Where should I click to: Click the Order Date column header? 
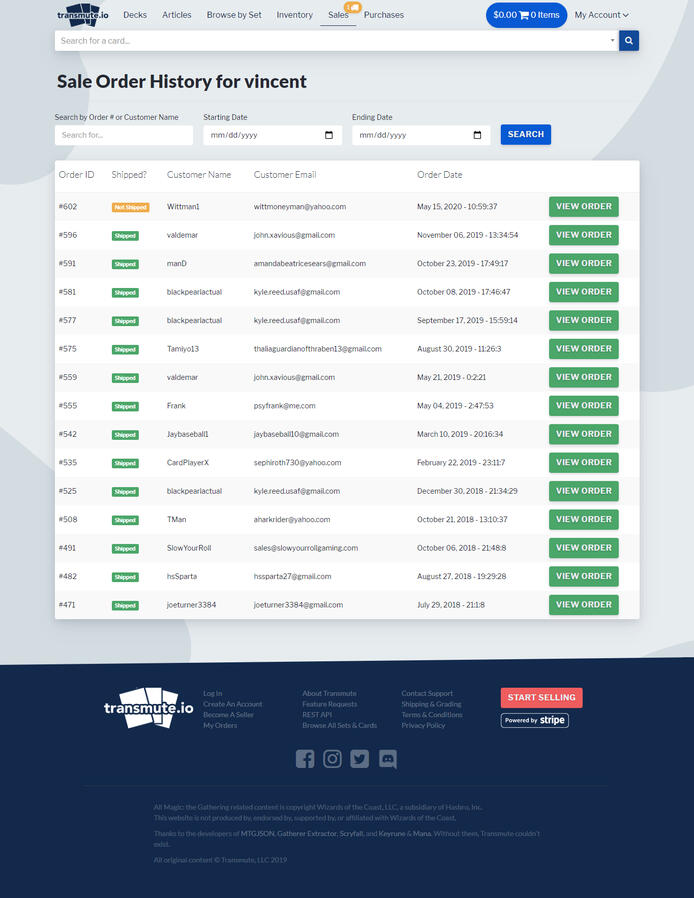439,175
